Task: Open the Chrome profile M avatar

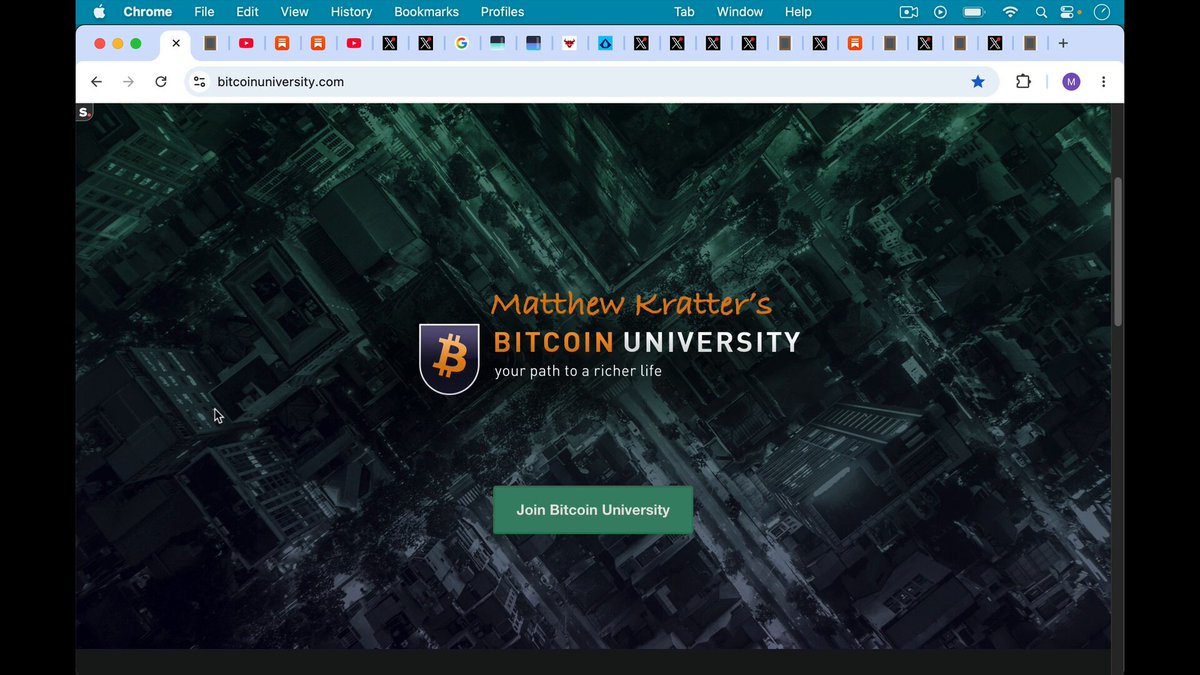Action: tap(1071, 82)
